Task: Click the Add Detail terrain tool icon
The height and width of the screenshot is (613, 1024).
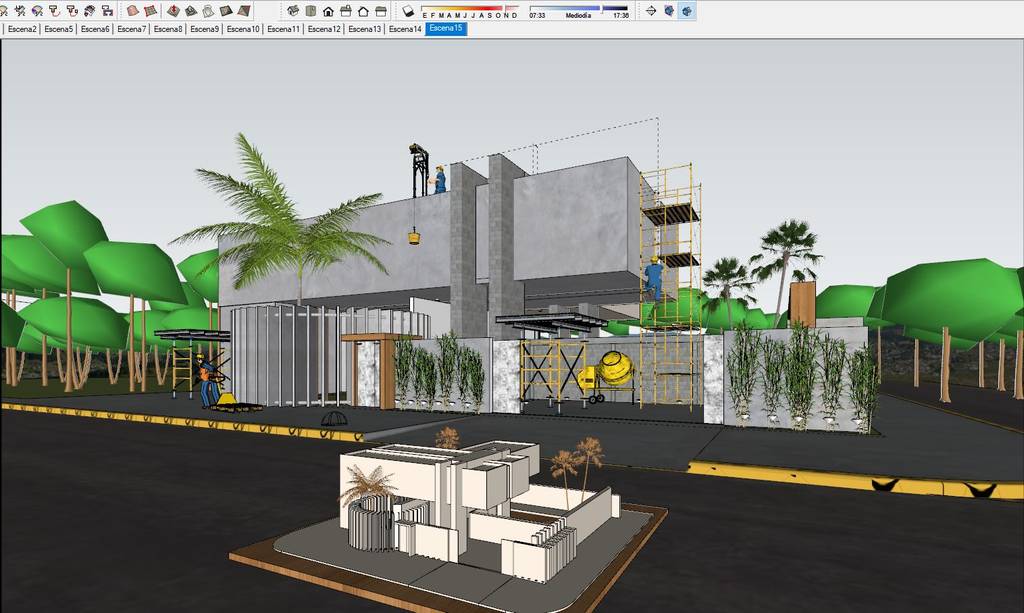Action: click(x=226, y=9)
